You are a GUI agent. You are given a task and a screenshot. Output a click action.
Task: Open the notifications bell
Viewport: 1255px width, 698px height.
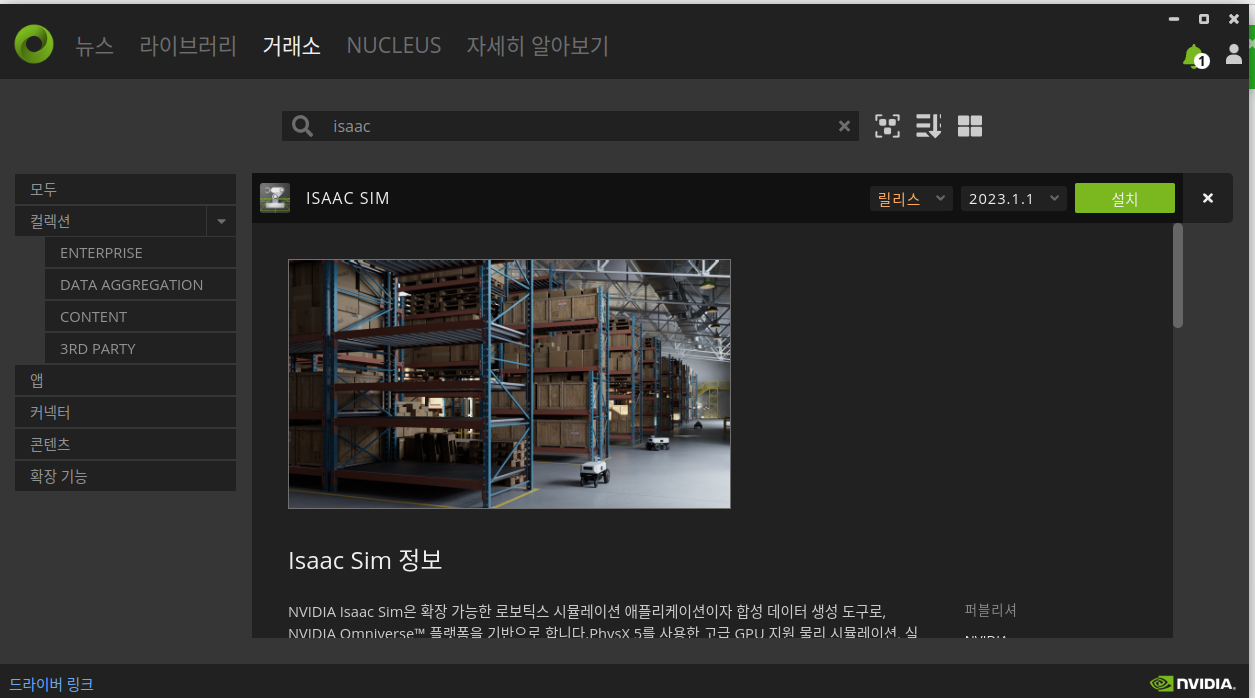click(1194, 56)
